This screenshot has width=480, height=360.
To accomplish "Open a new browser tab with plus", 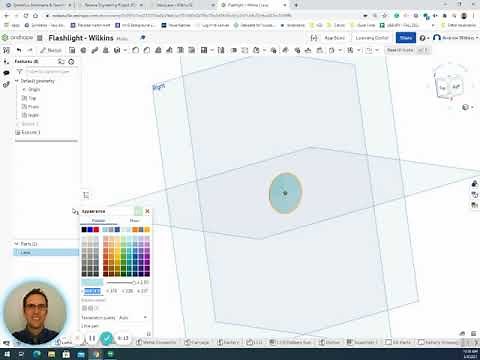I will [296, 5].
